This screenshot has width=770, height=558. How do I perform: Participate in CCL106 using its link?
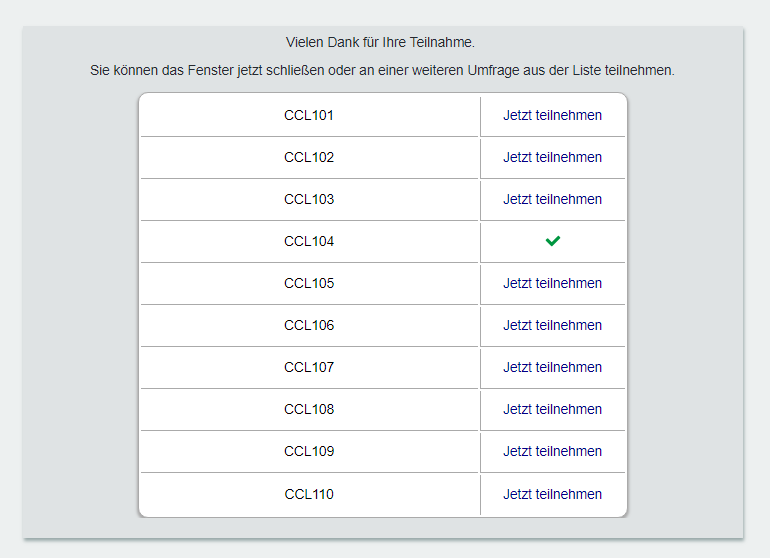(552, 325)
